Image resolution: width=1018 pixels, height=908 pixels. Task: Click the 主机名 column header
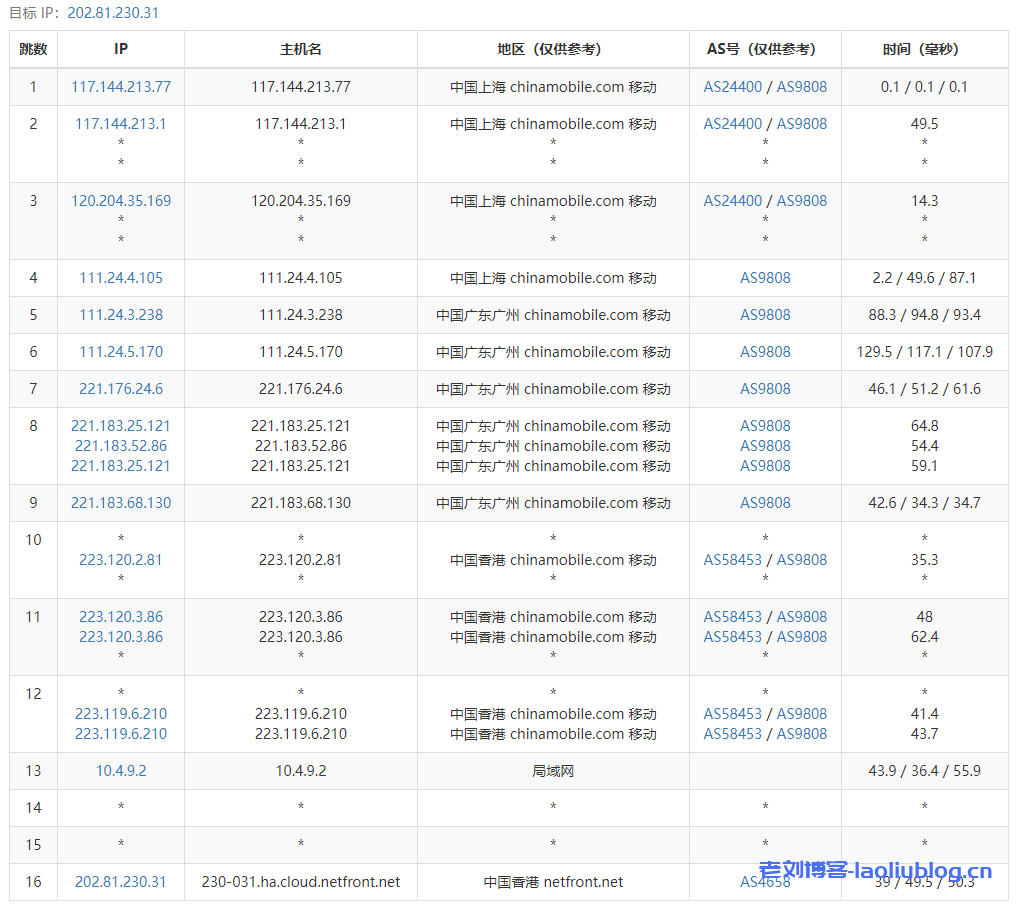point(300,48)
